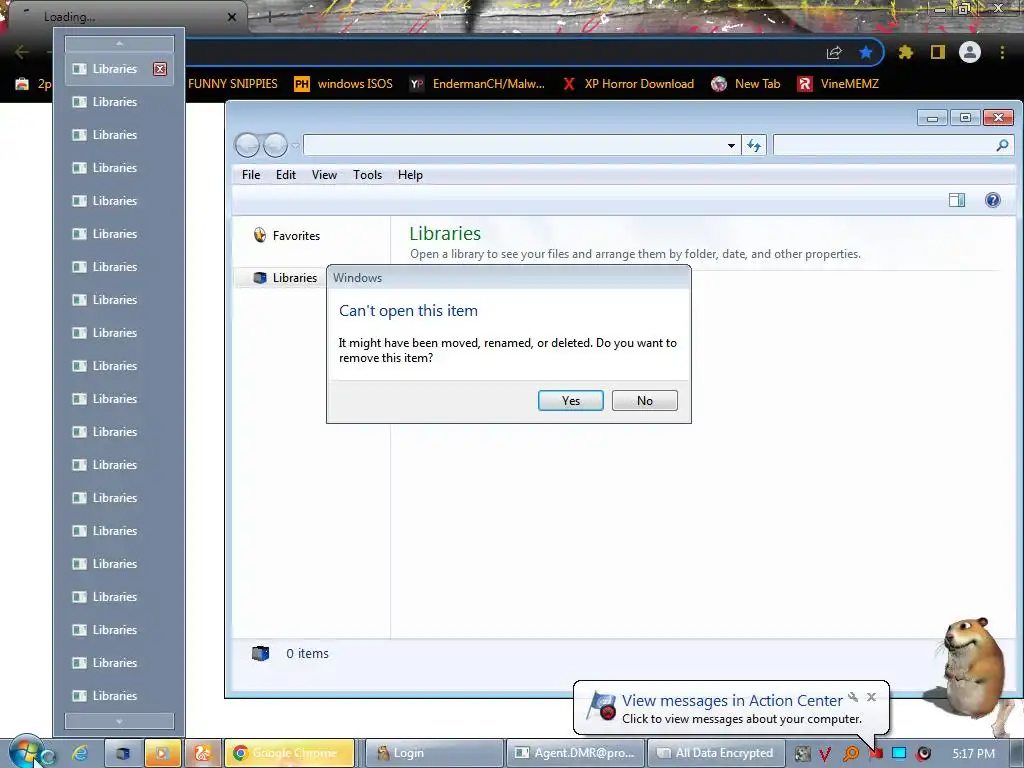Click the up arrow of the Libraries taskbar list
The height and width of the screenshot is (768, 1024).
pyautogui.click(x=120, y=44)
